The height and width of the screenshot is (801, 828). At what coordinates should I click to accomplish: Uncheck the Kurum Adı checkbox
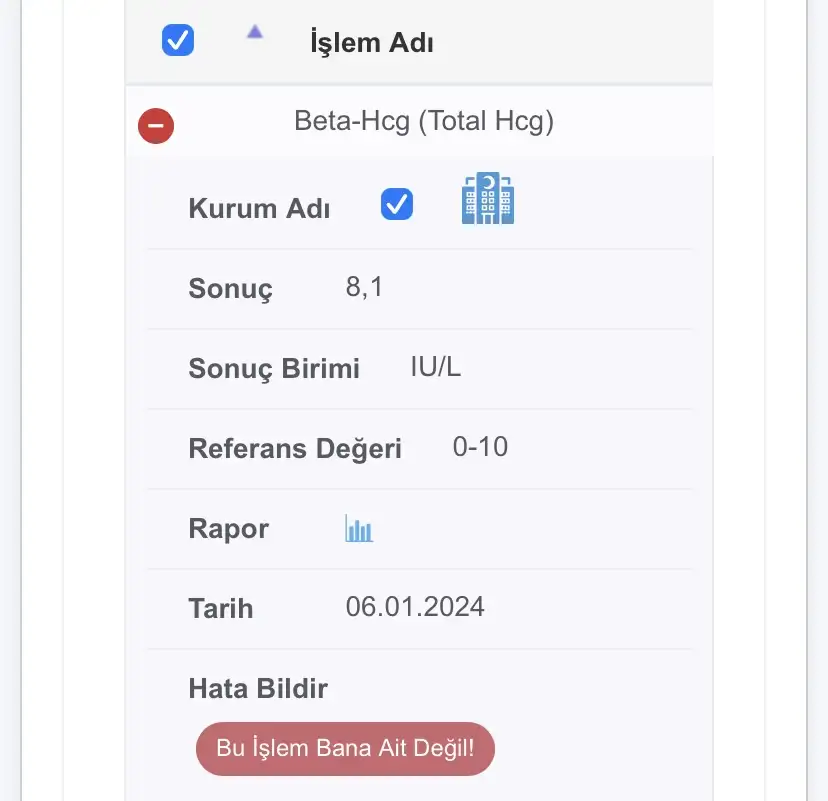pyautogui.click(x=397, y=204)
